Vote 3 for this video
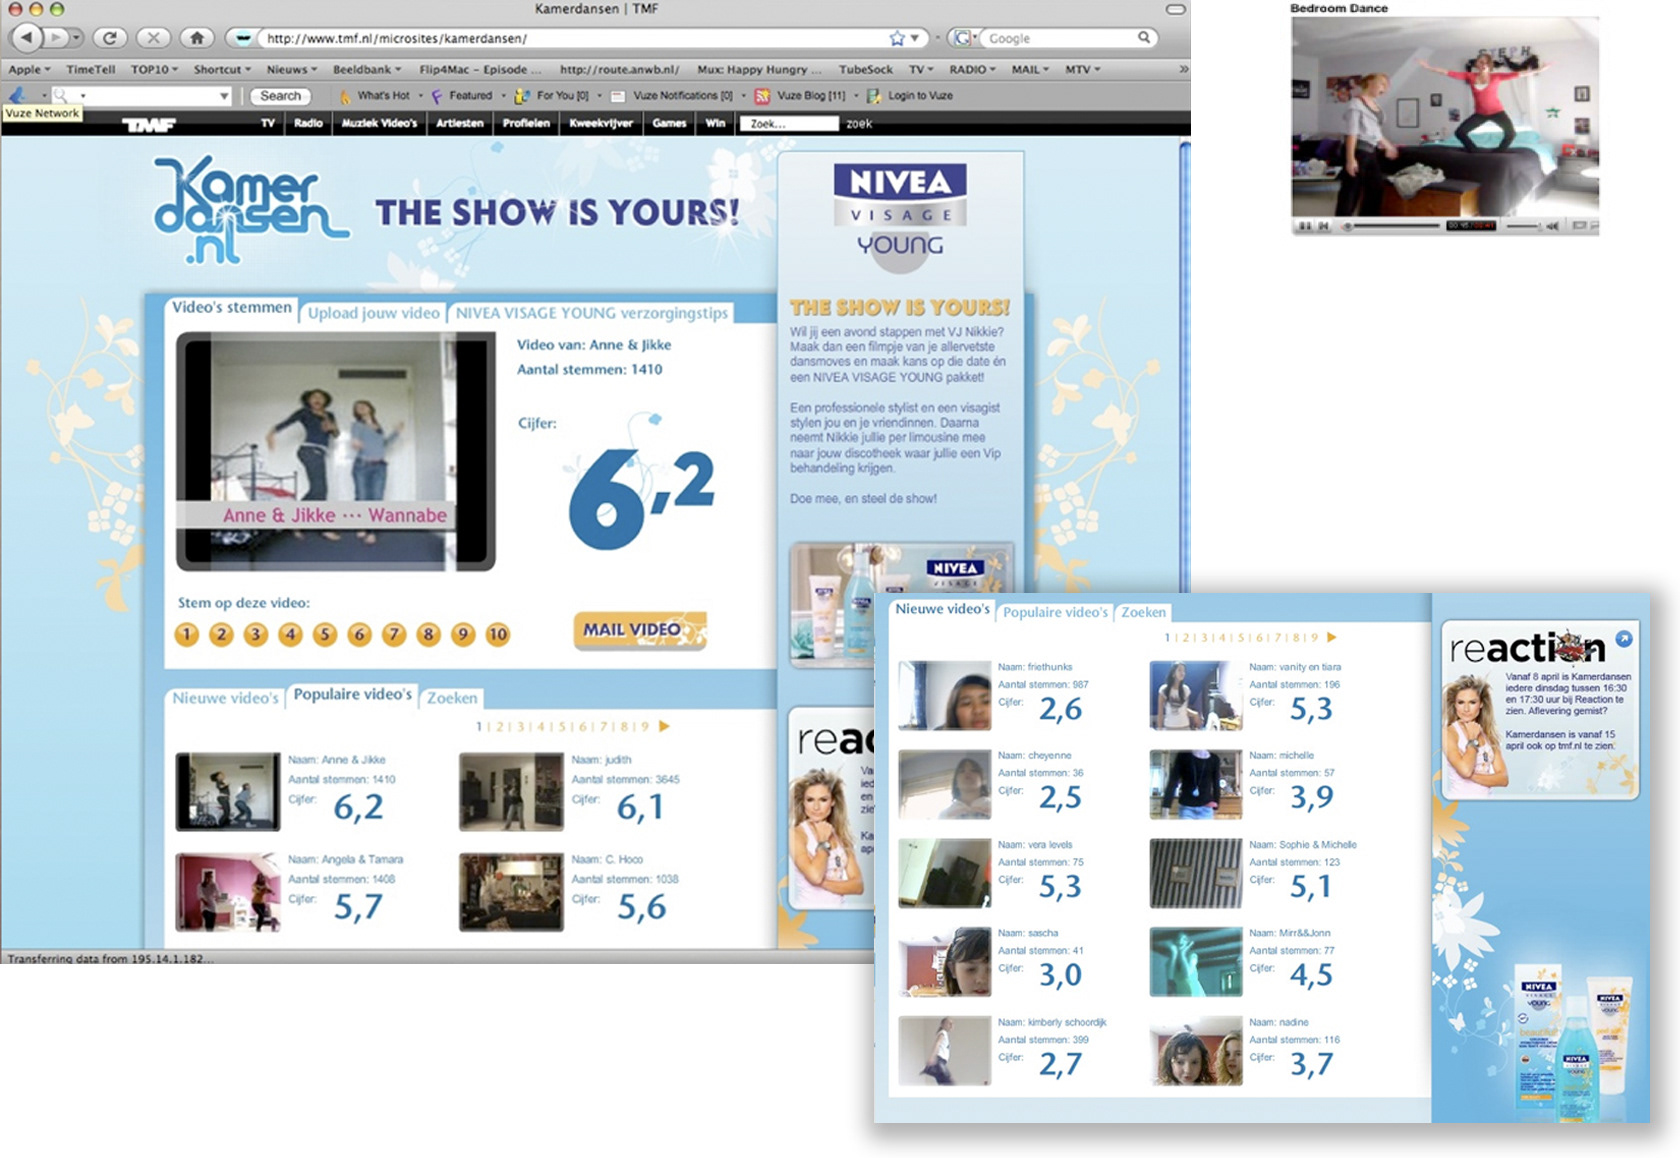Image resolution: width=1680 pixels, height=1158 pixels. 256,634
